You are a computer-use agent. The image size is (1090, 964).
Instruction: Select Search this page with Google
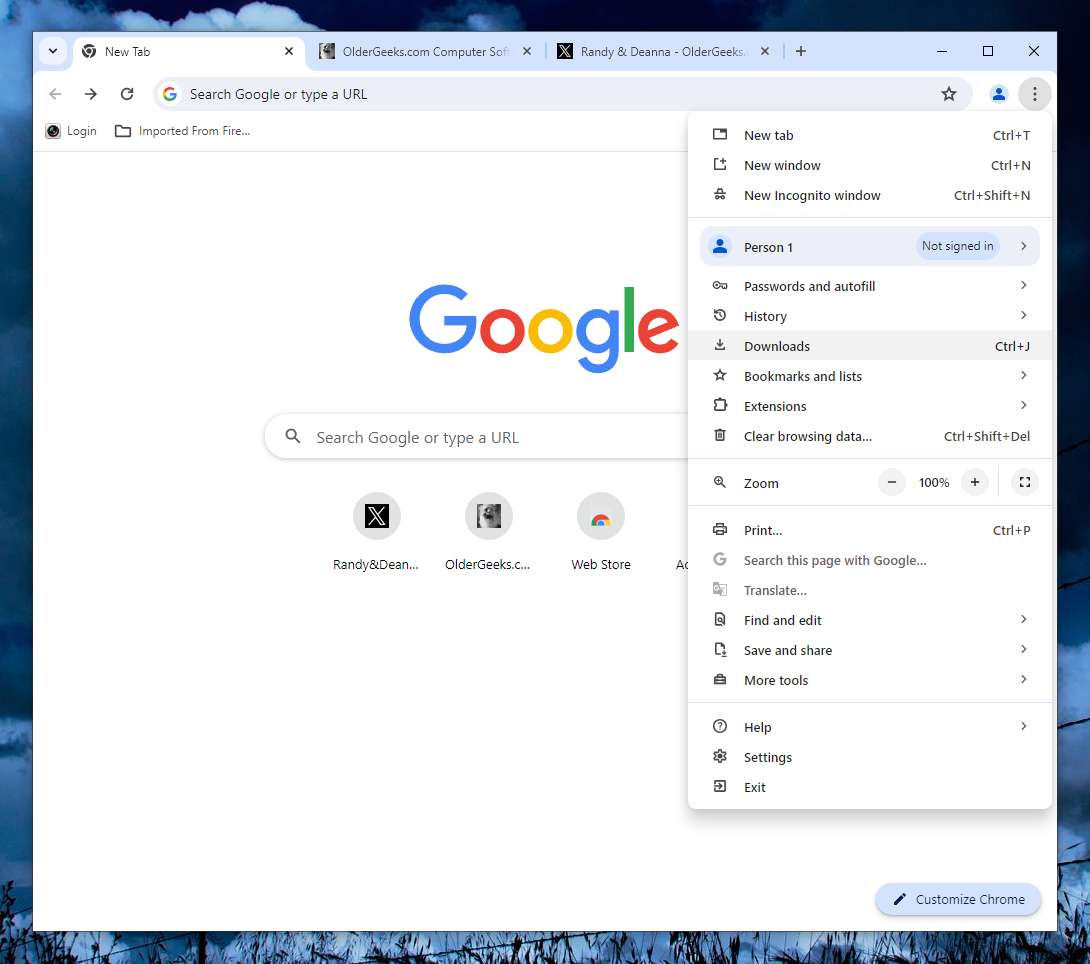tap(870, 560)
